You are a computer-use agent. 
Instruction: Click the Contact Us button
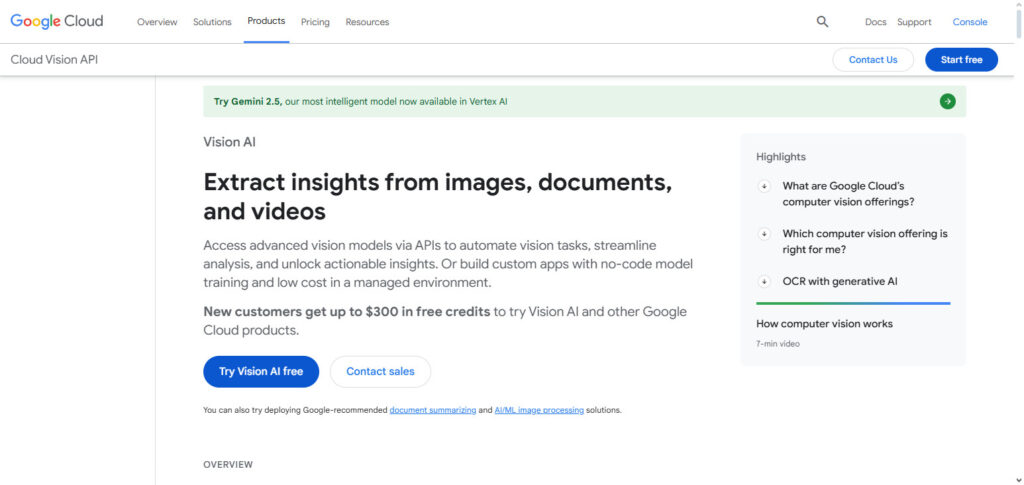point(873,59)
